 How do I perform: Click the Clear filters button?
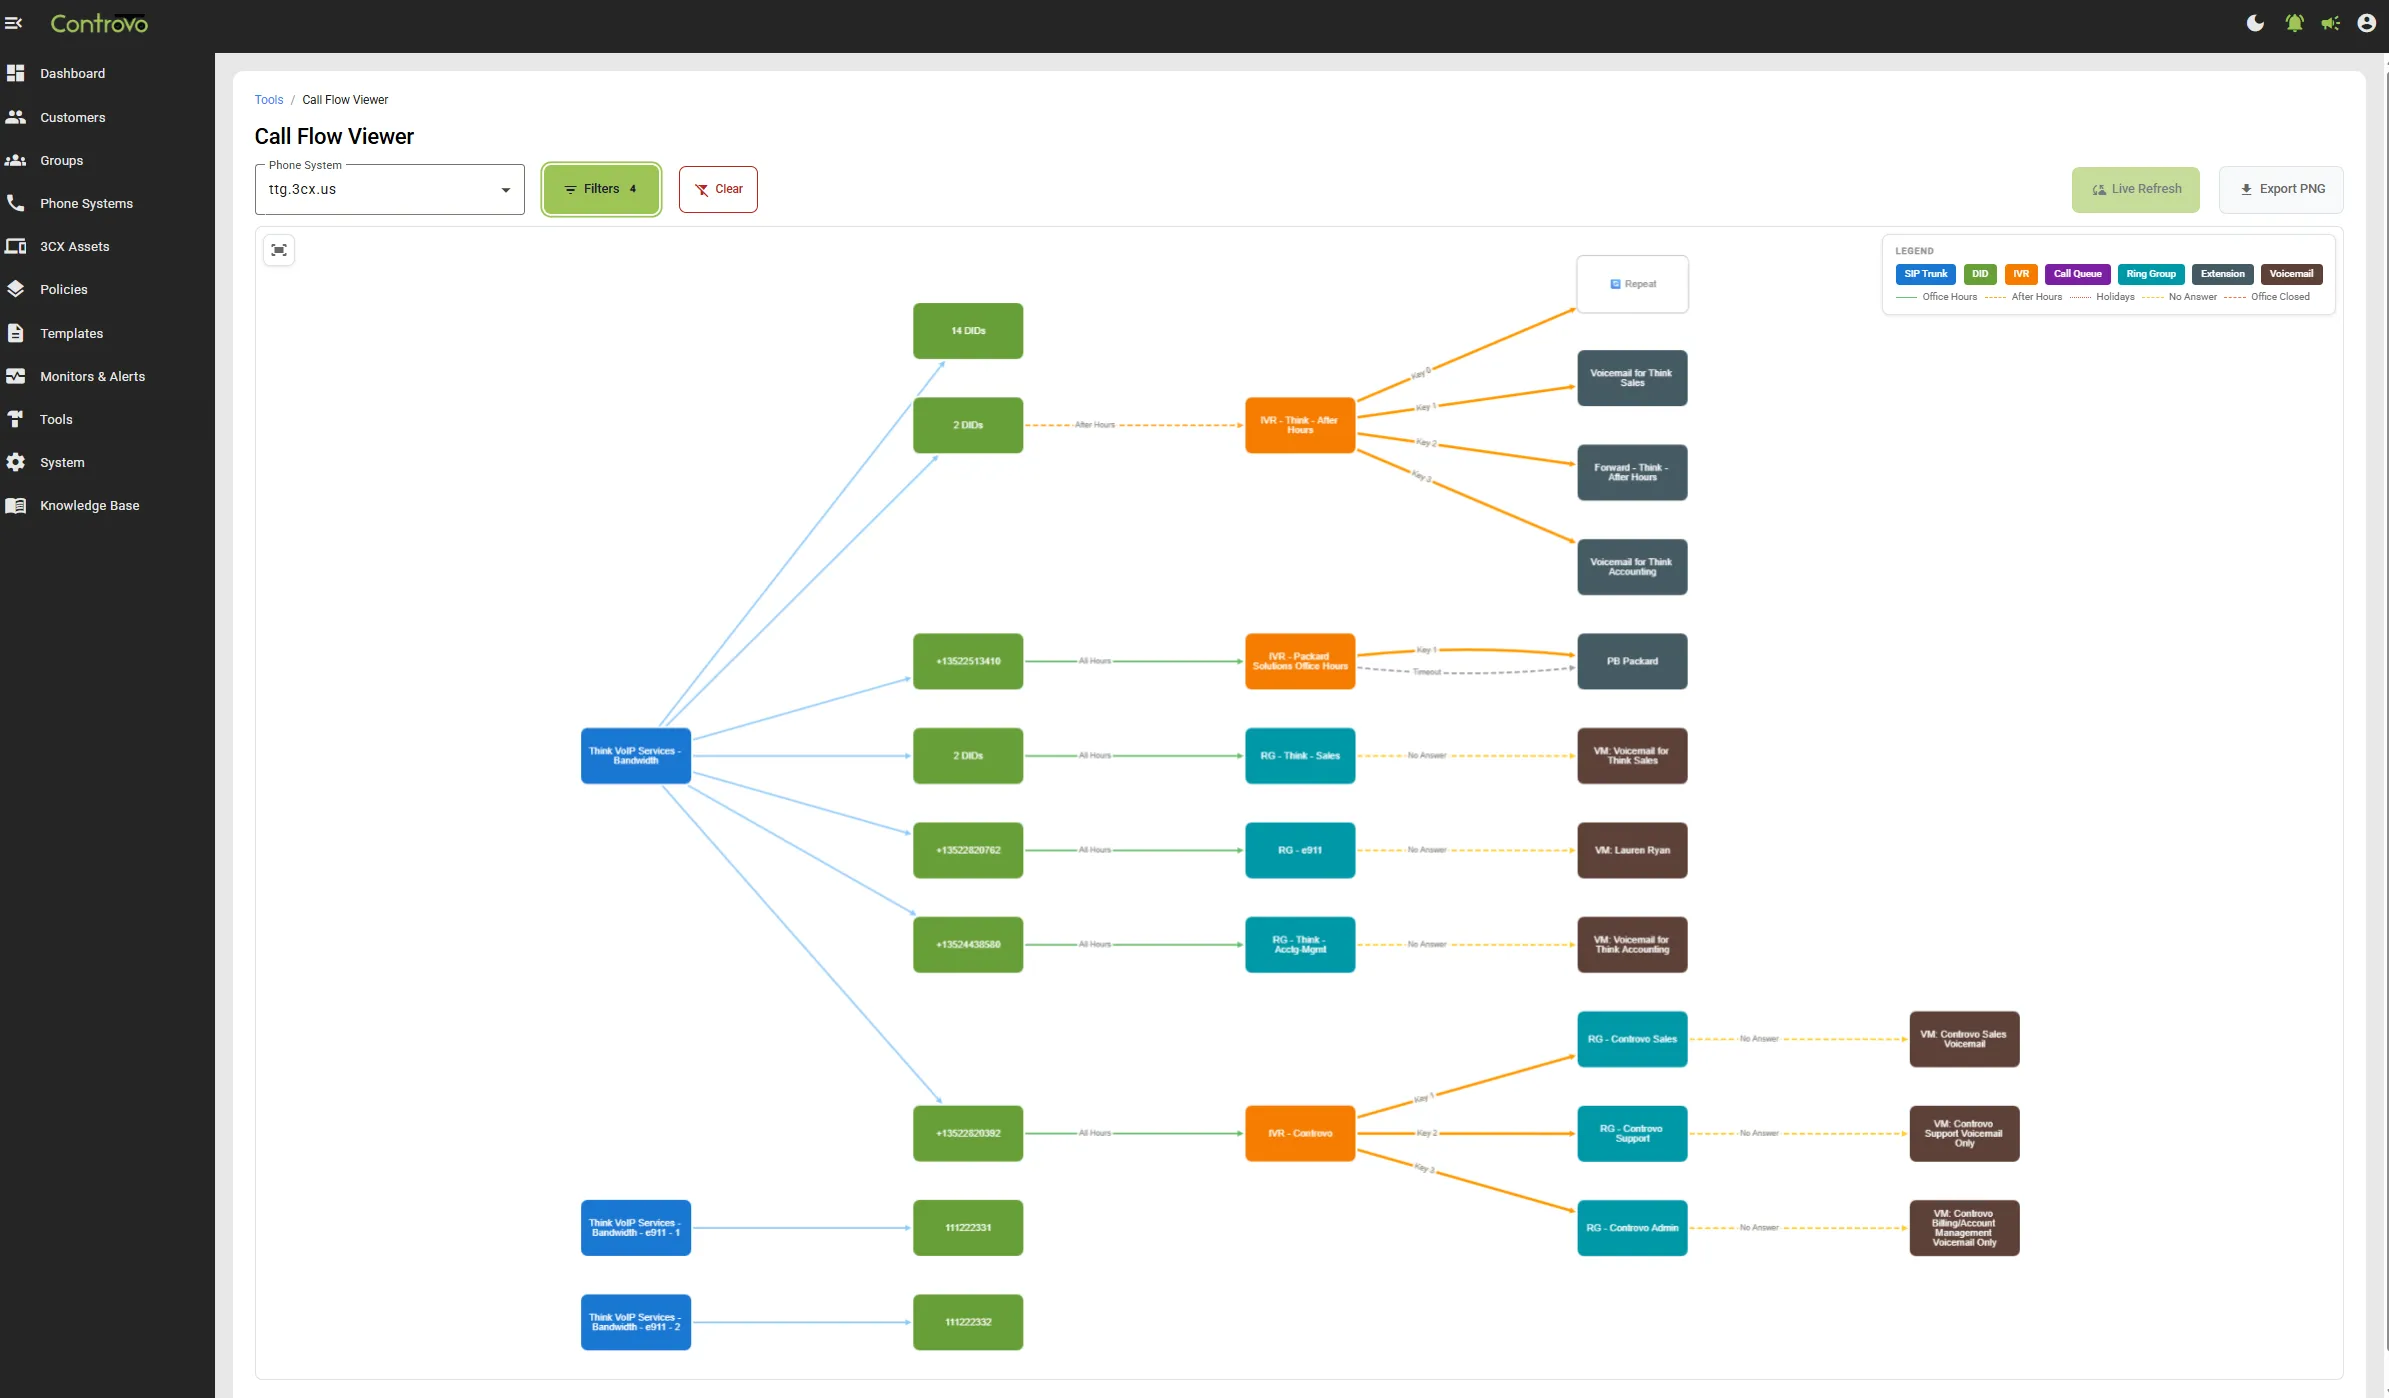[x=718, y=189]
